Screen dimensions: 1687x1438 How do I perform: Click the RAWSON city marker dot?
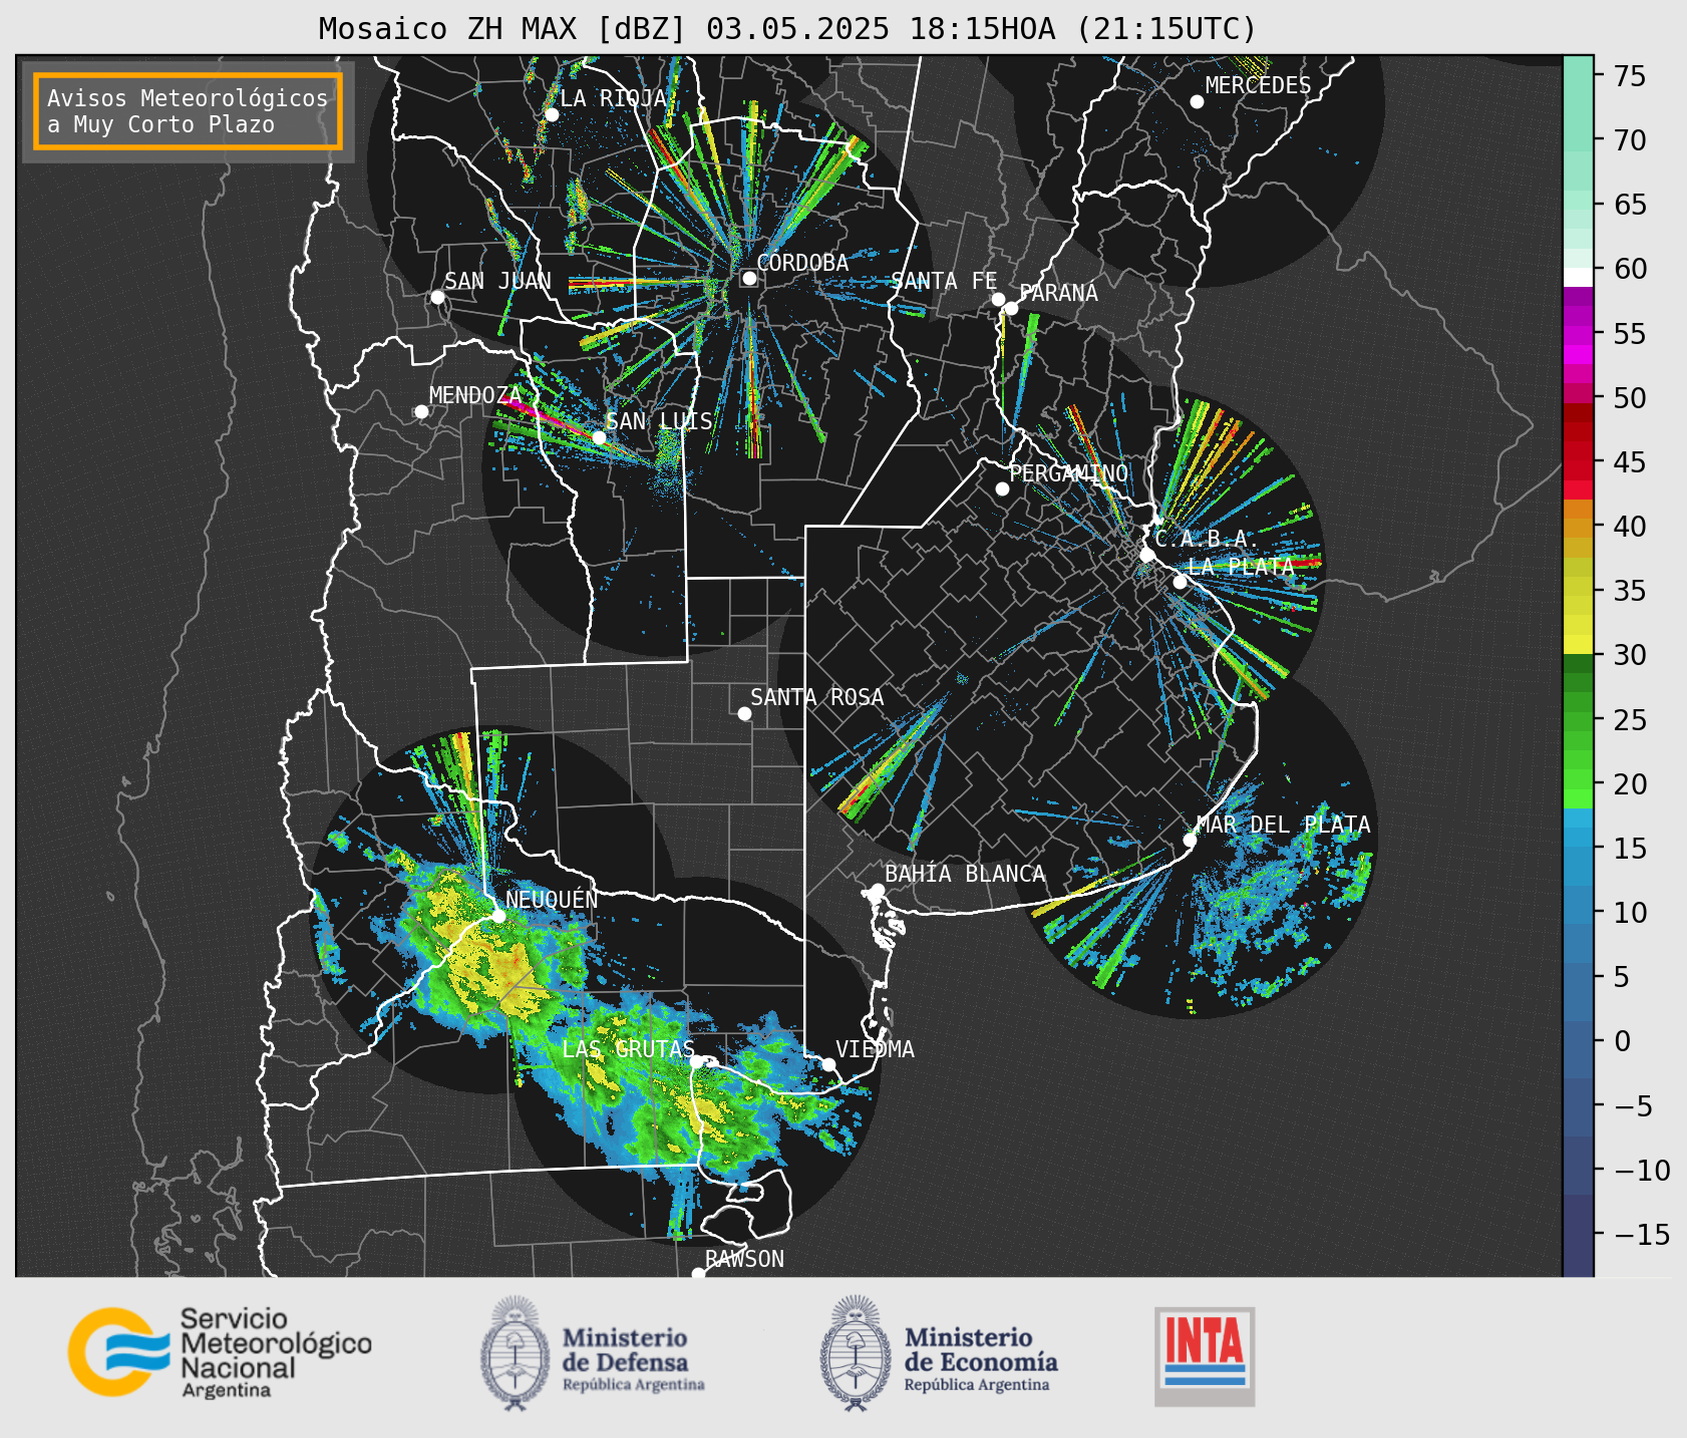pos(698,1274)
